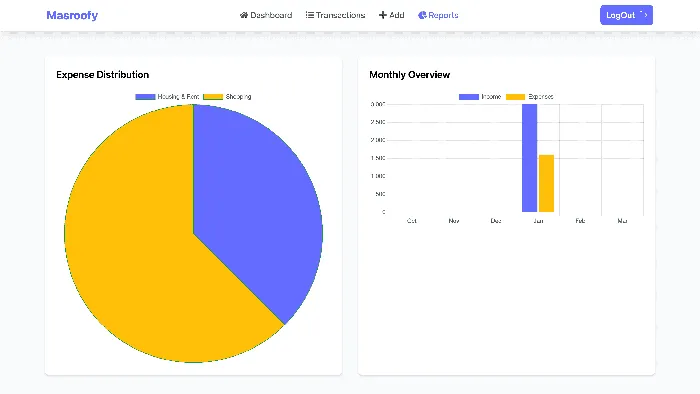Image resolution: width=700 pixels, height=394 pixels.
Task: Open the Masroofy home logo
Action: coord(72,15)
